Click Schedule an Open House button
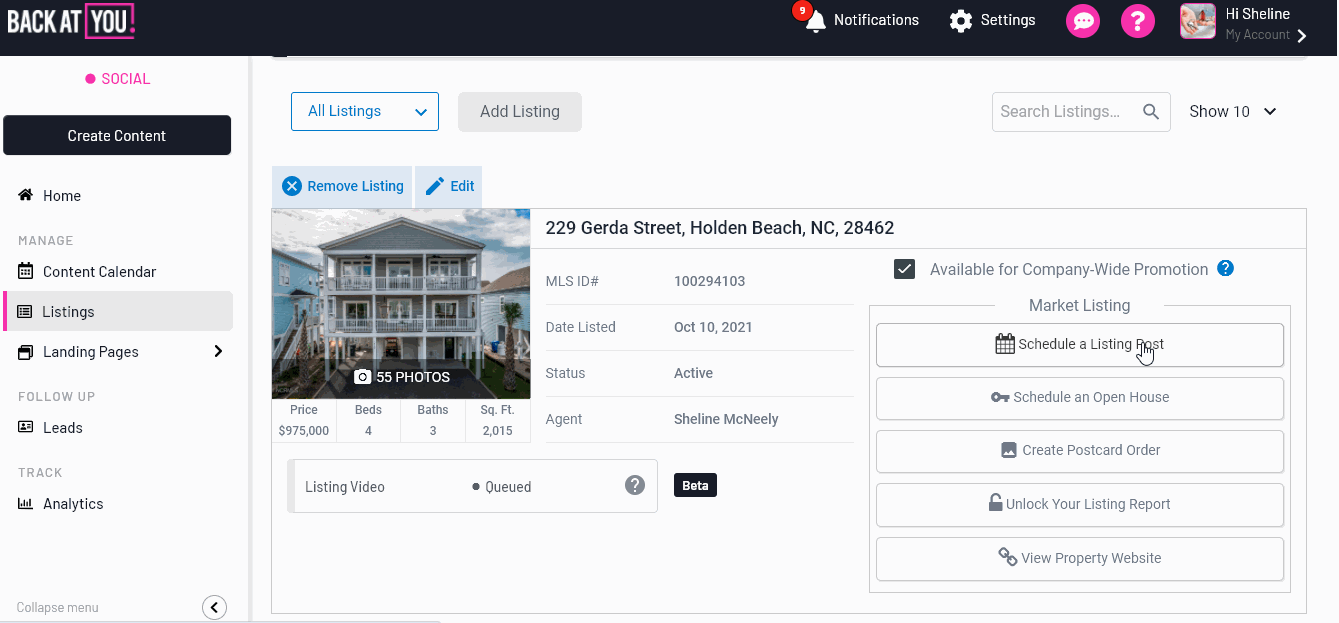 pos(1080,398)
